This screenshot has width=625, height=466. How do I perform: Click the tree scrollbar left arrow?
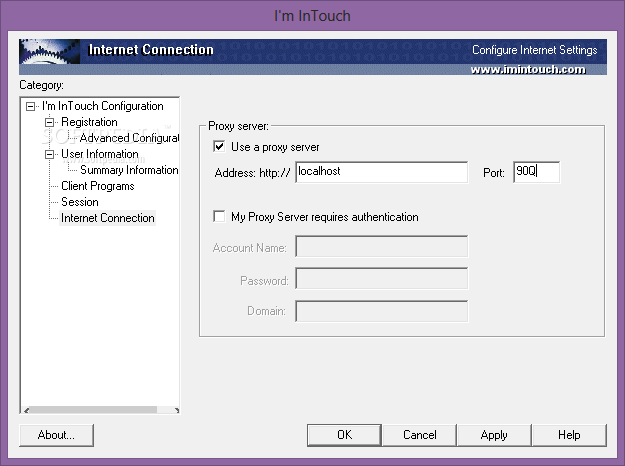(x=26, y=410)
